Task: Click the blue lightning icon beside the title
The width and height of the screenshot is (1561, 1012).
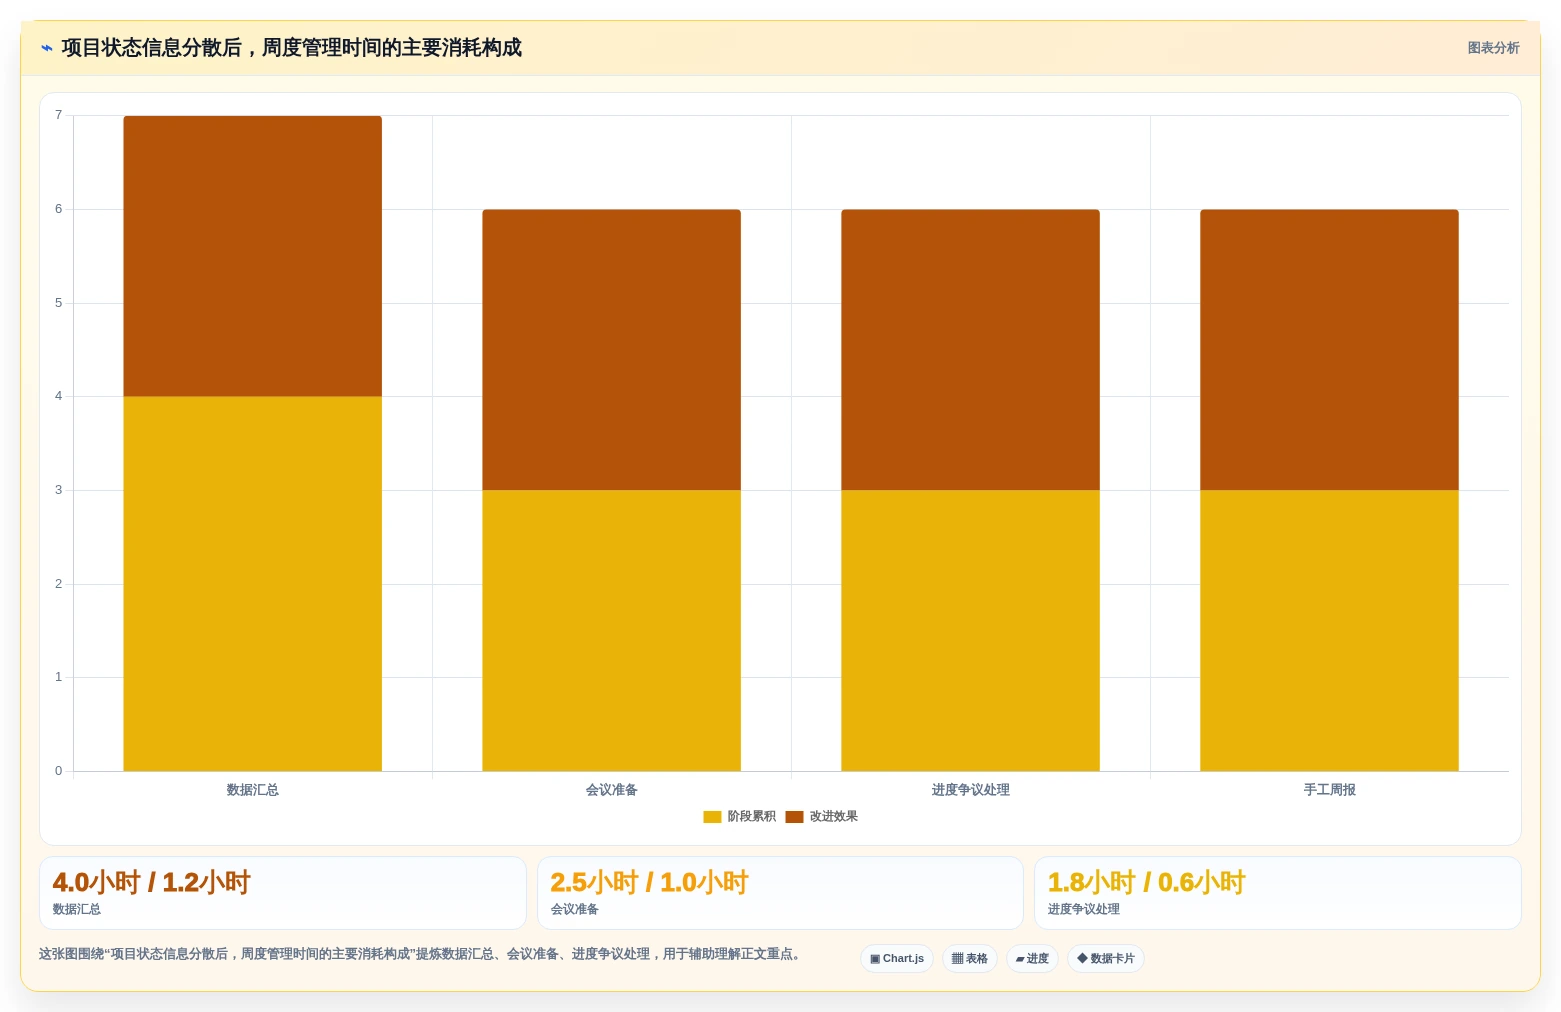Action: [47, 48]
